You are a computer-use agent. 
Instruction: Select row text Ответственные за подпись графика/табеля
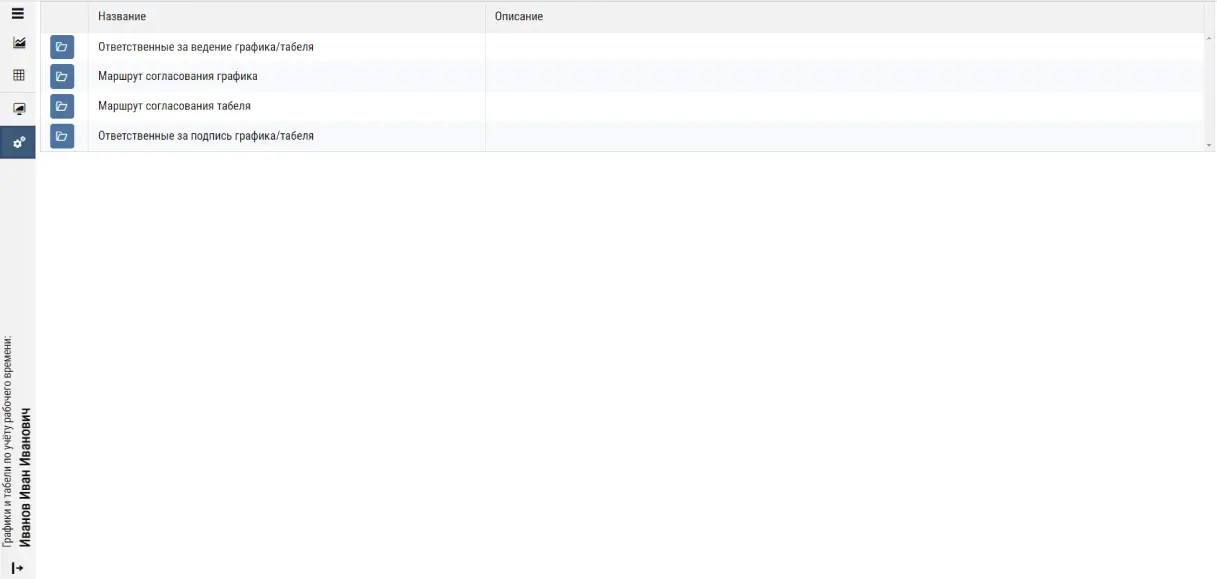tap(205, 136)
